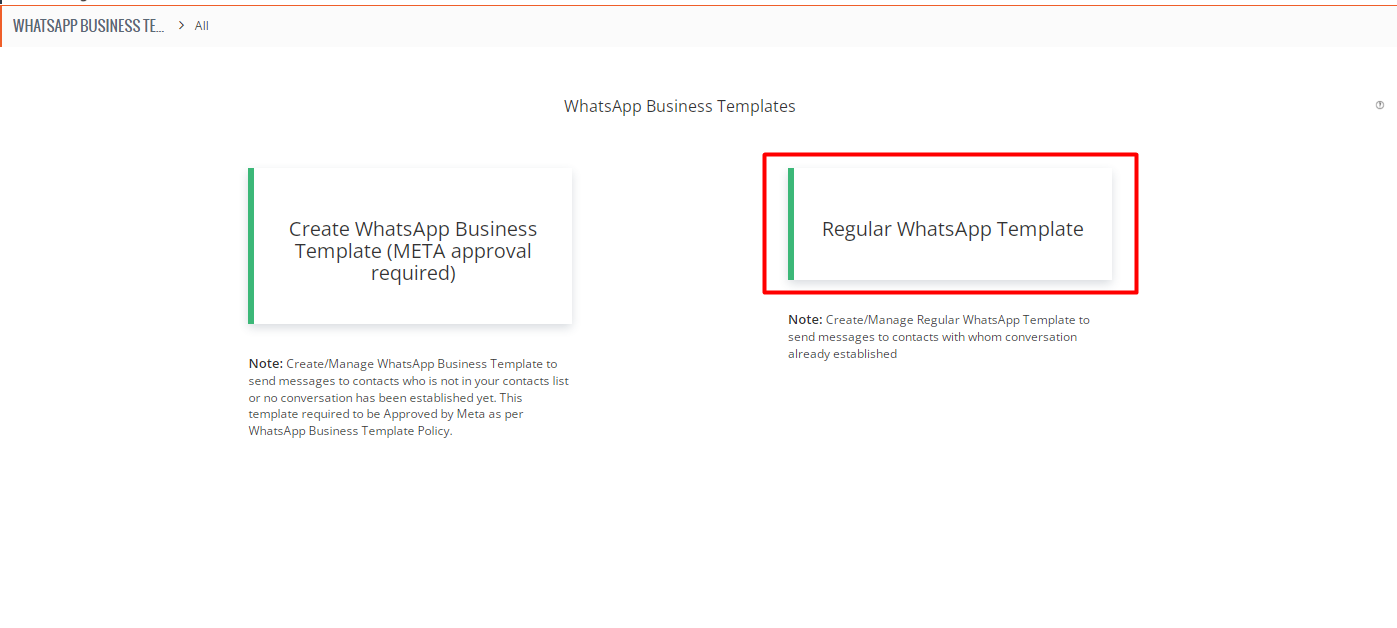This screenshot has height=628, width=1397.
Task: Open the help icon beside the page title
Action: pos(1380,105)
